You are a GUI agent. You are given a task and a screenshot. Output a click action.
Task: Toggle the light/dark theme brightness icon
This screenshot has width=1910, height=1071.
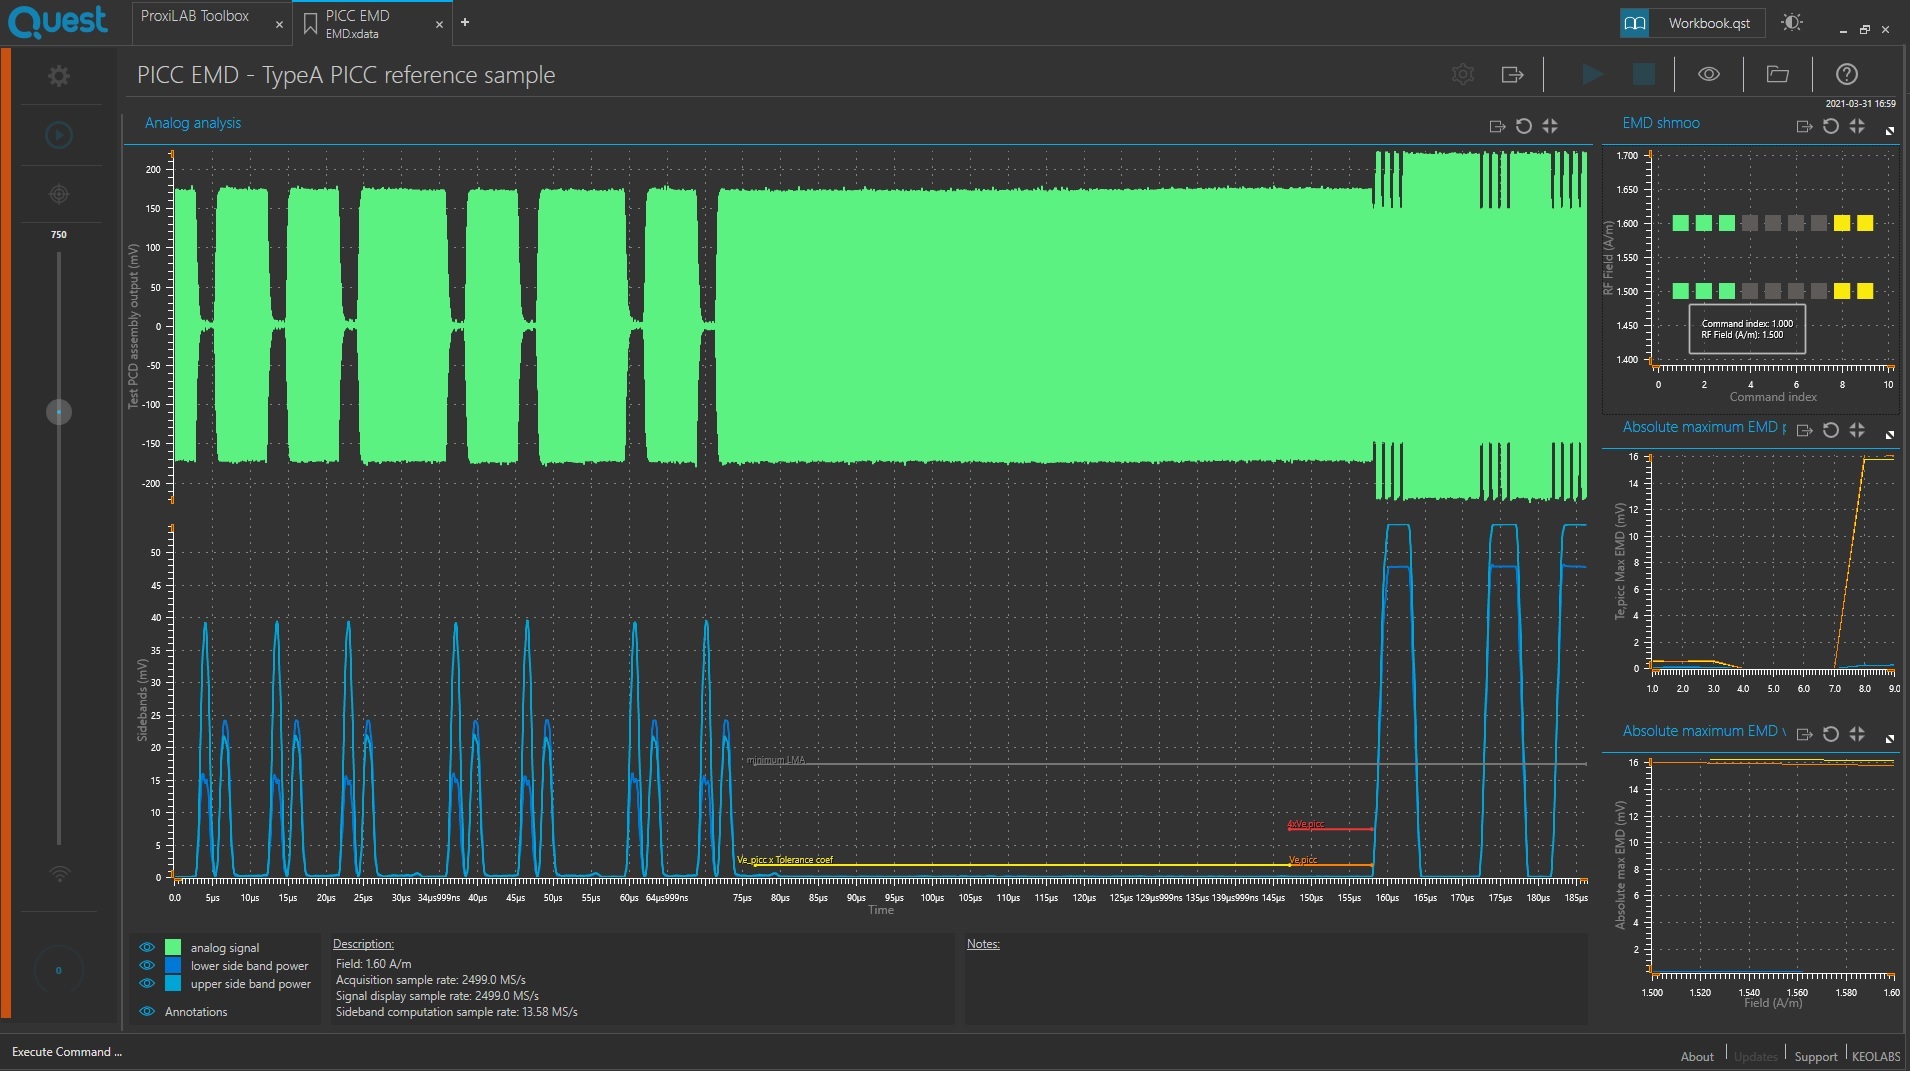[1792, 22]
